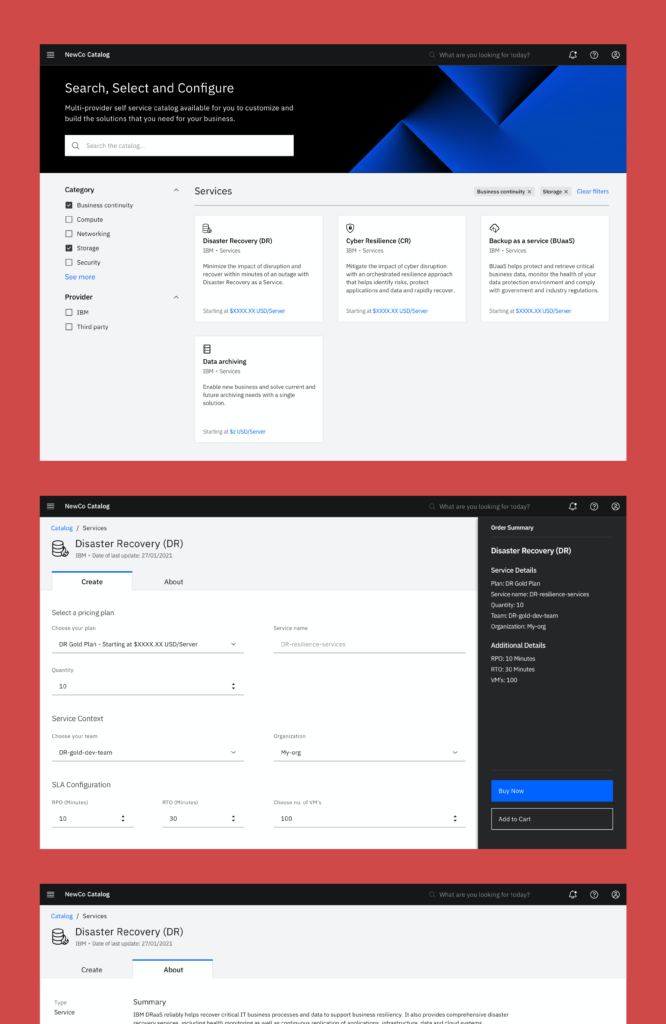Viewport: 666px width, 1024px height.
Task: Open the Choose your plan dropdown
Action: click(147, 645)
